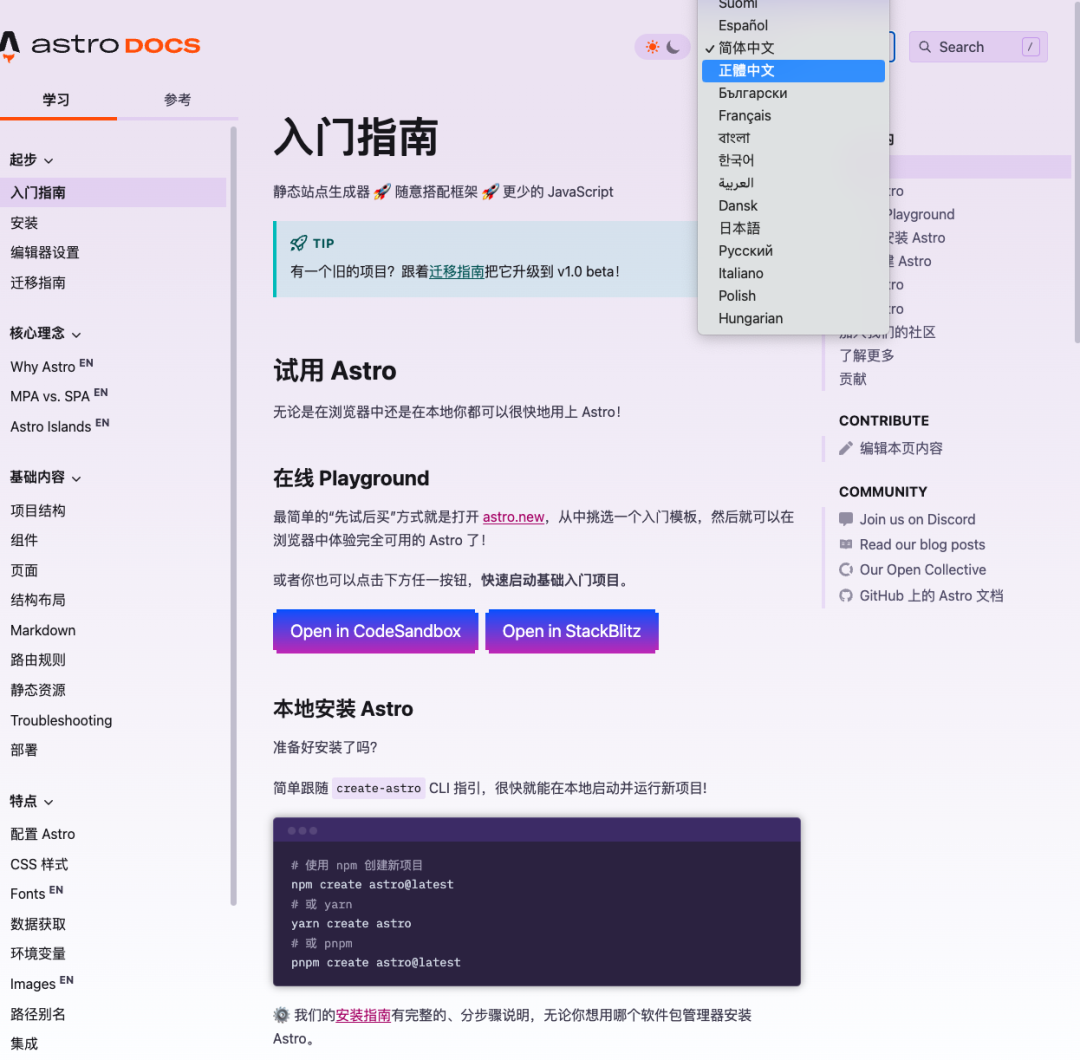
Task: Click the pencil edit-page icon
Action: 846,448
